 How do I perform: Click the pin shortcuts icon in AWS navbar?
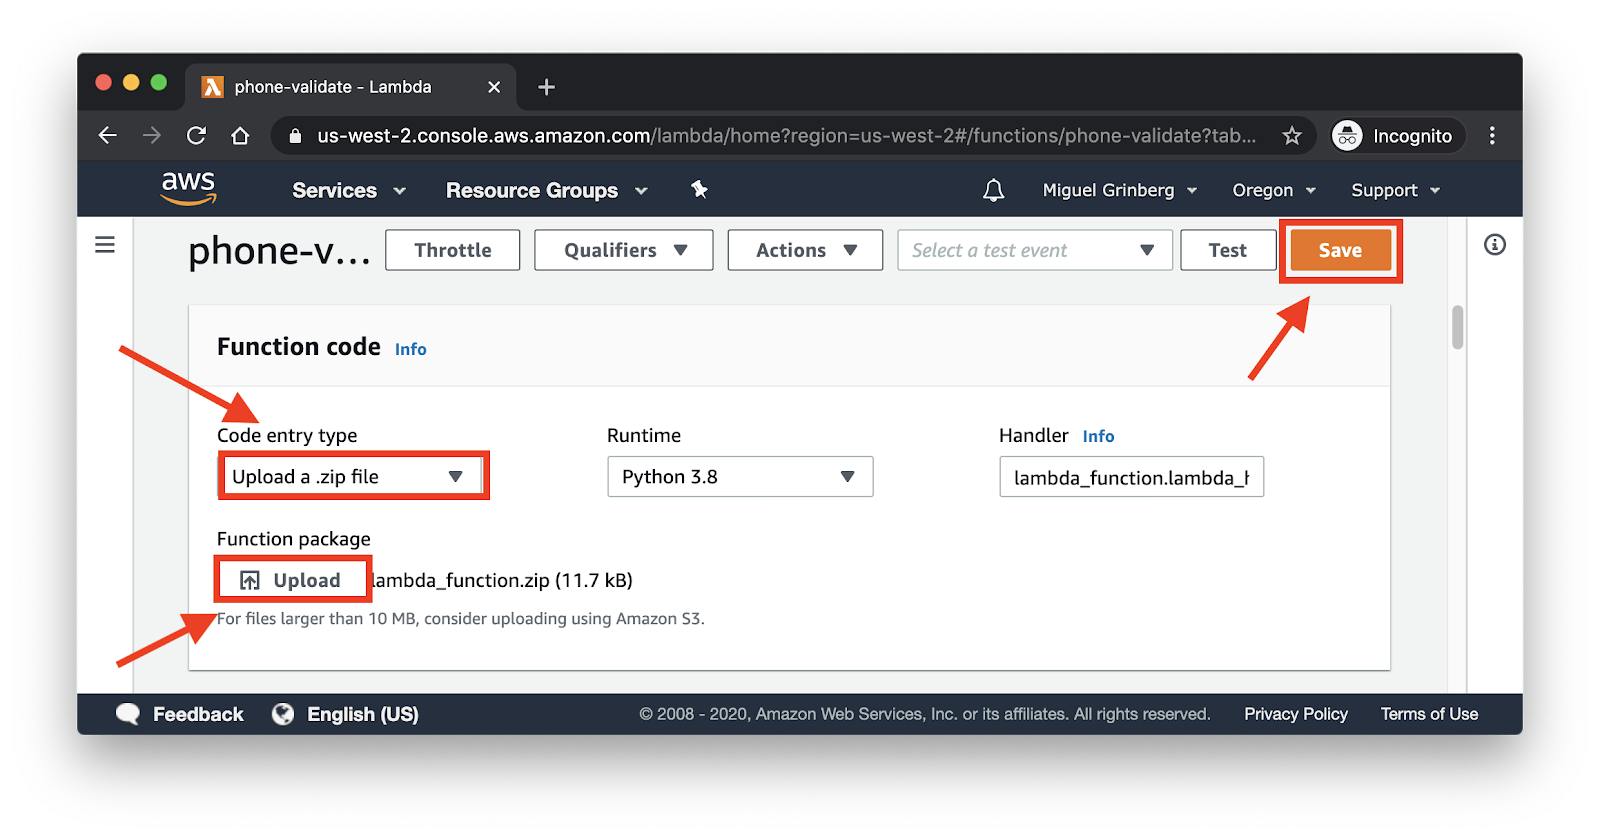click(699, 189)
